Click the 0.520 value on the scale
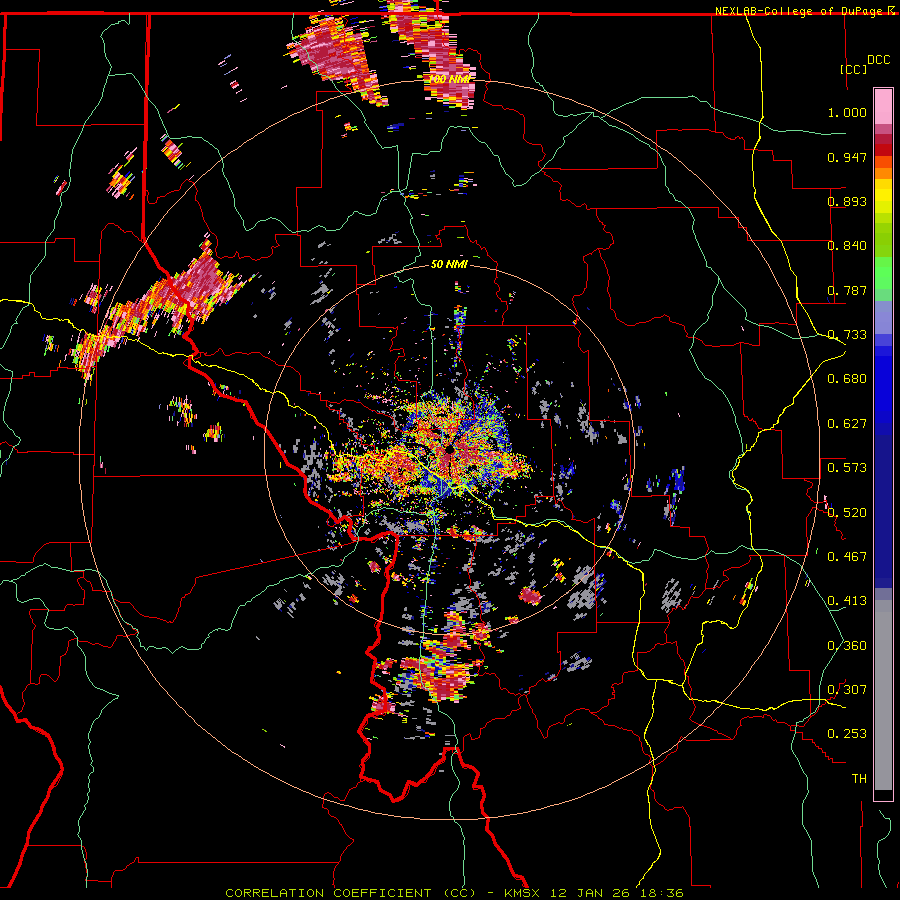The height and width of the screenshot is (900, 900). 847,512
